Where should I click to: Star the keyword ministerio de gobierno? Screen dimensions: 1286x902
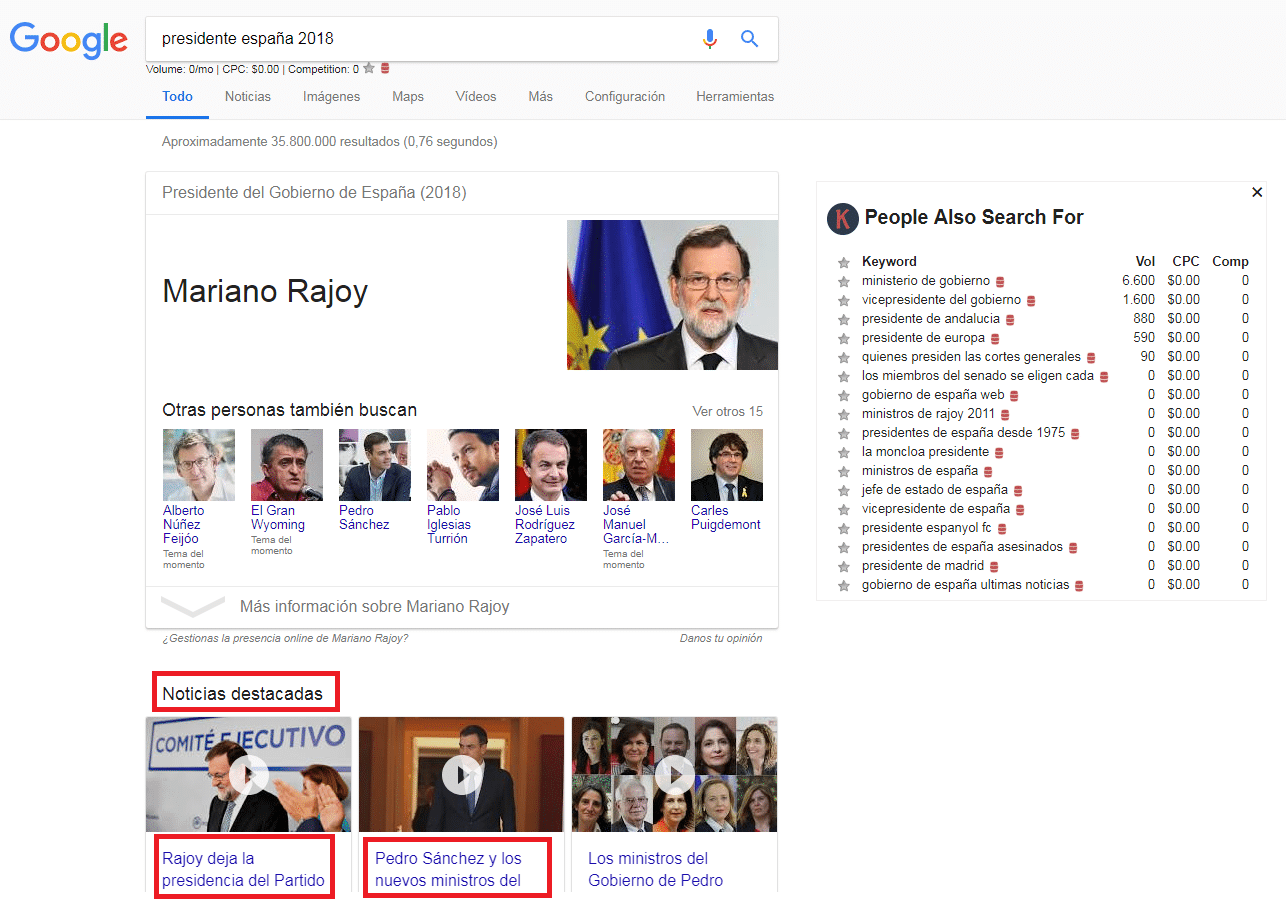(x=844, y=281)
